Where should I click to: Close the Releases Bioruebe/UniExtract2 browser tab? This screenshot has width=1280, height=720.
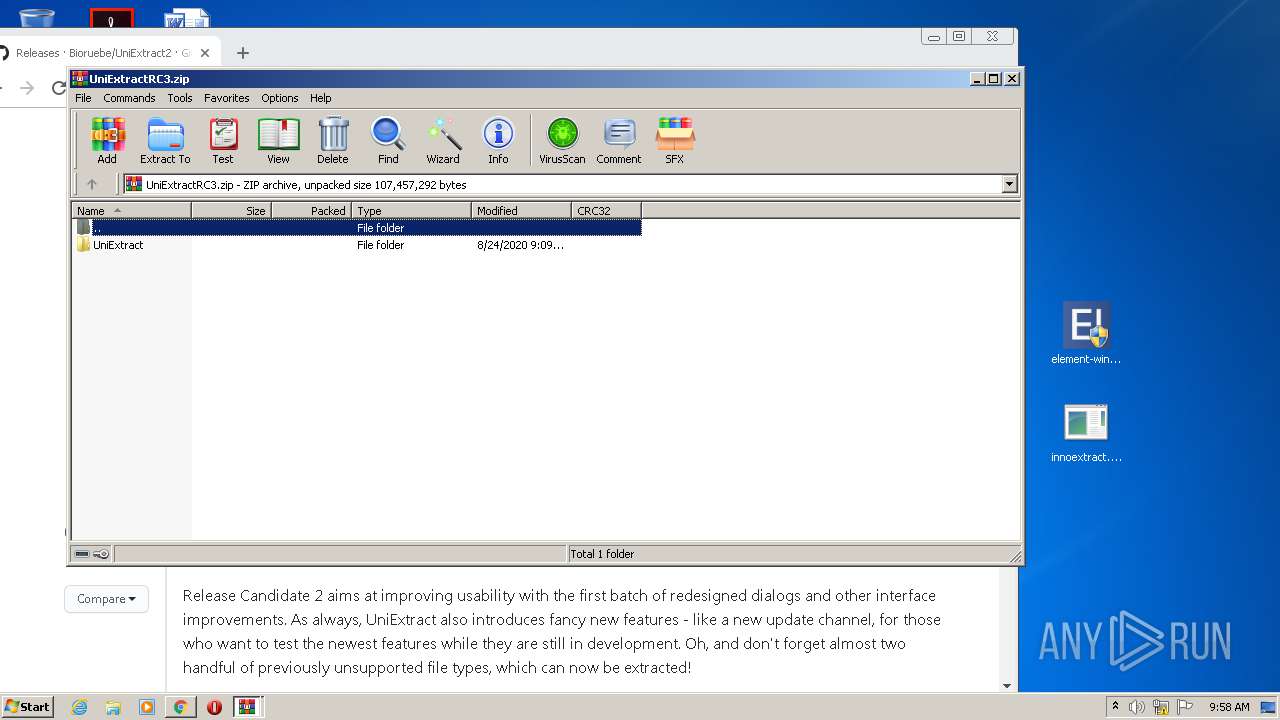(205, 53)
